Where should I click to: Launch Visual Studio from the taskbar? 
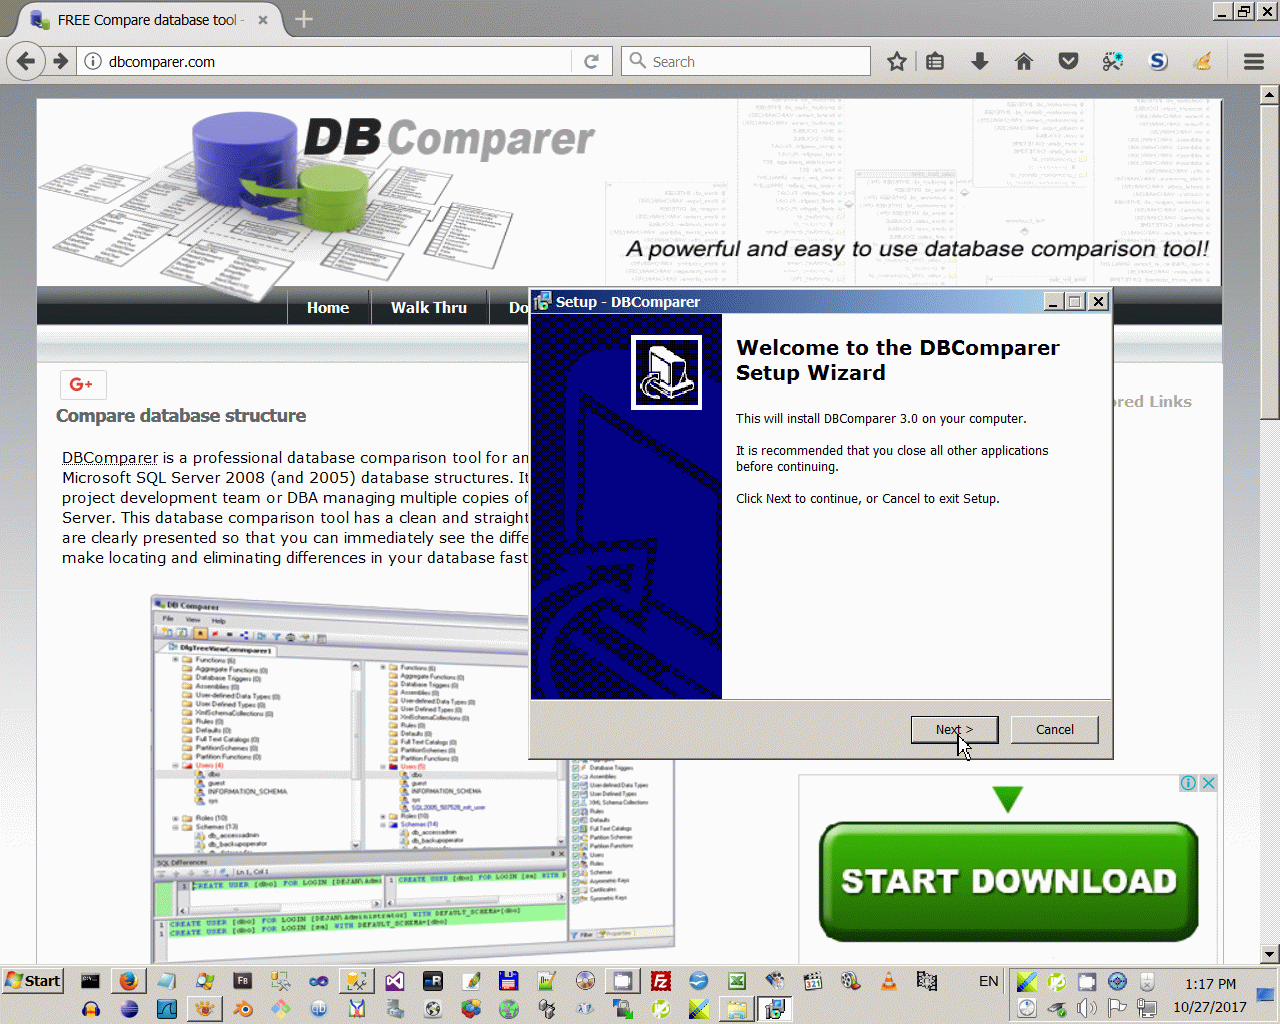pos(394,981)
